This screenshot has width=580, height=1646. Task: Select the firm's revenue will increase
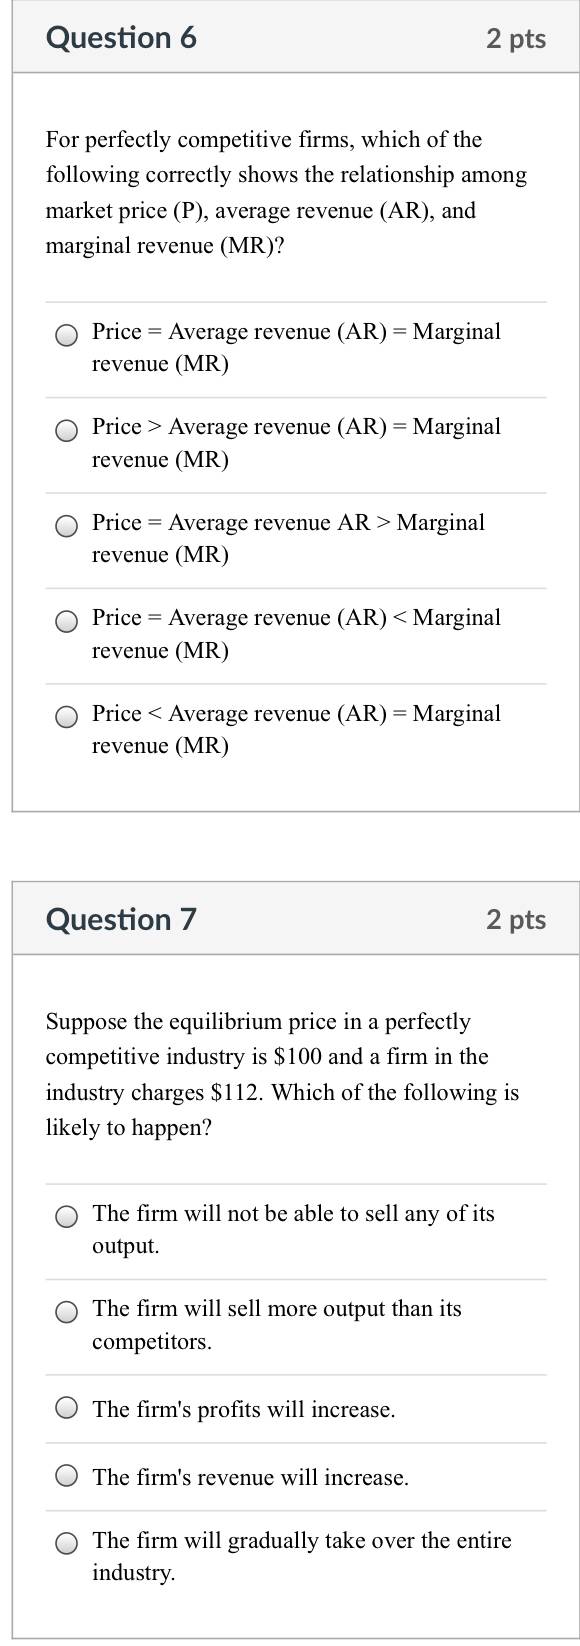[x=67, y=1476]
